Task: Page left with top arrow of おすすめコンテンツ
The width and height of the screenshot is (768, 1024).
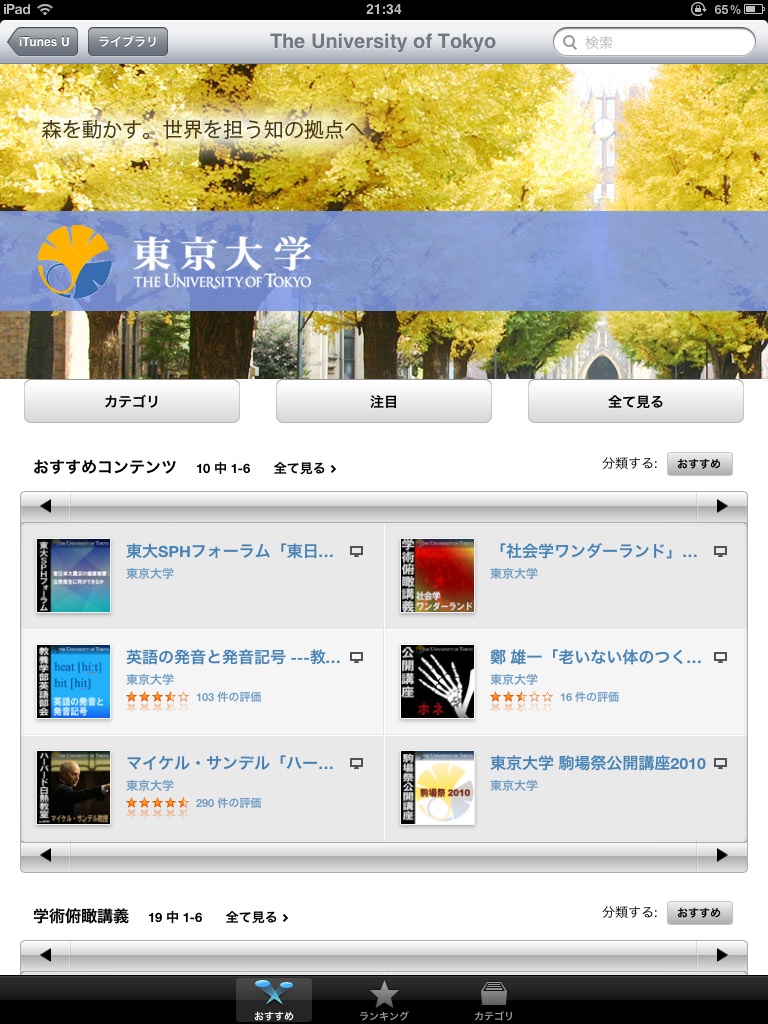Action: point(45,506)
